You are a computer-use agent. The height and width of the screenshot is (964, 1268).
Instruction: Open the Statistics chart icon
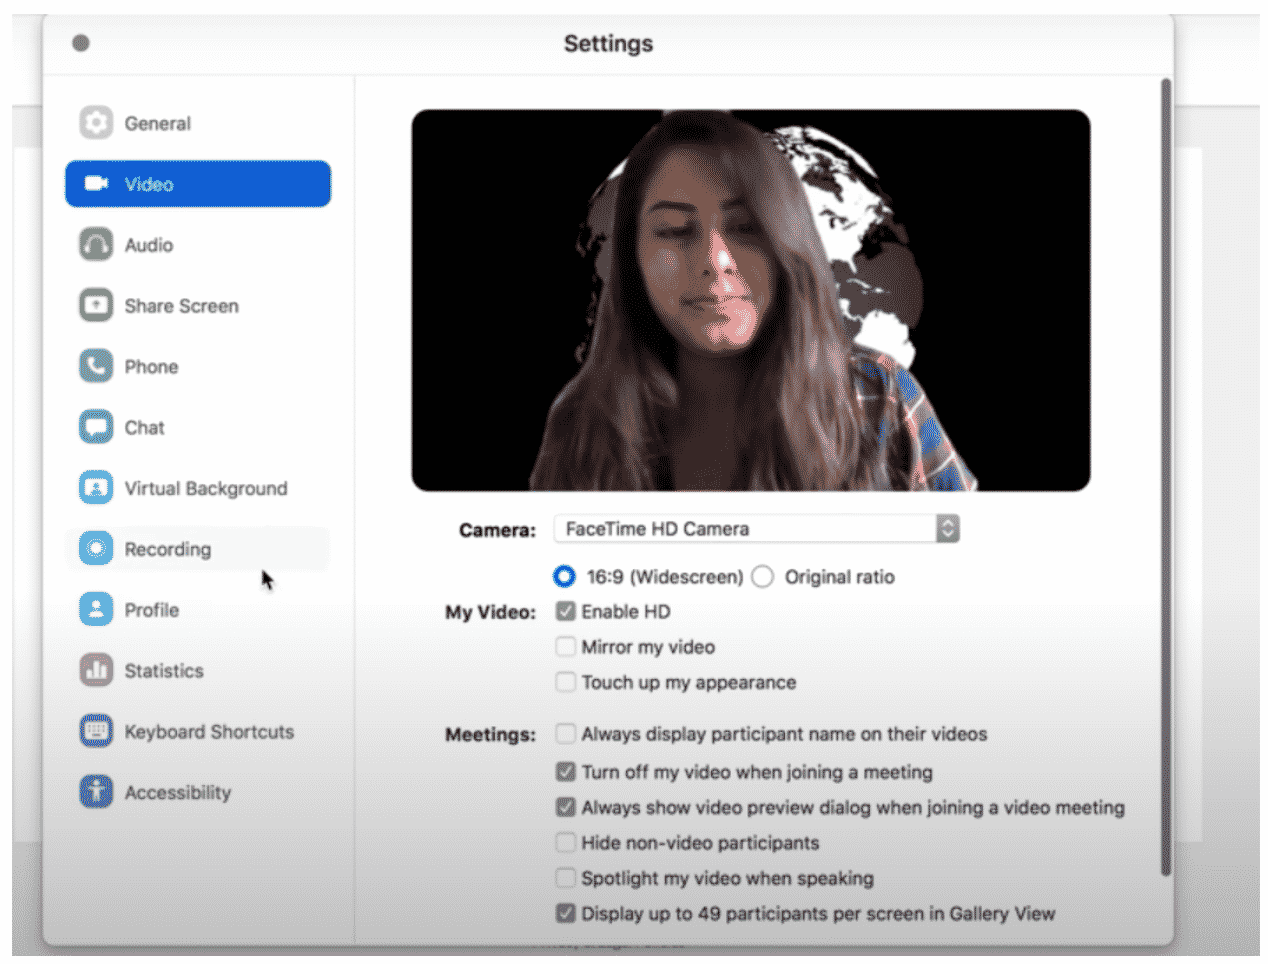(x=96, y=671)
